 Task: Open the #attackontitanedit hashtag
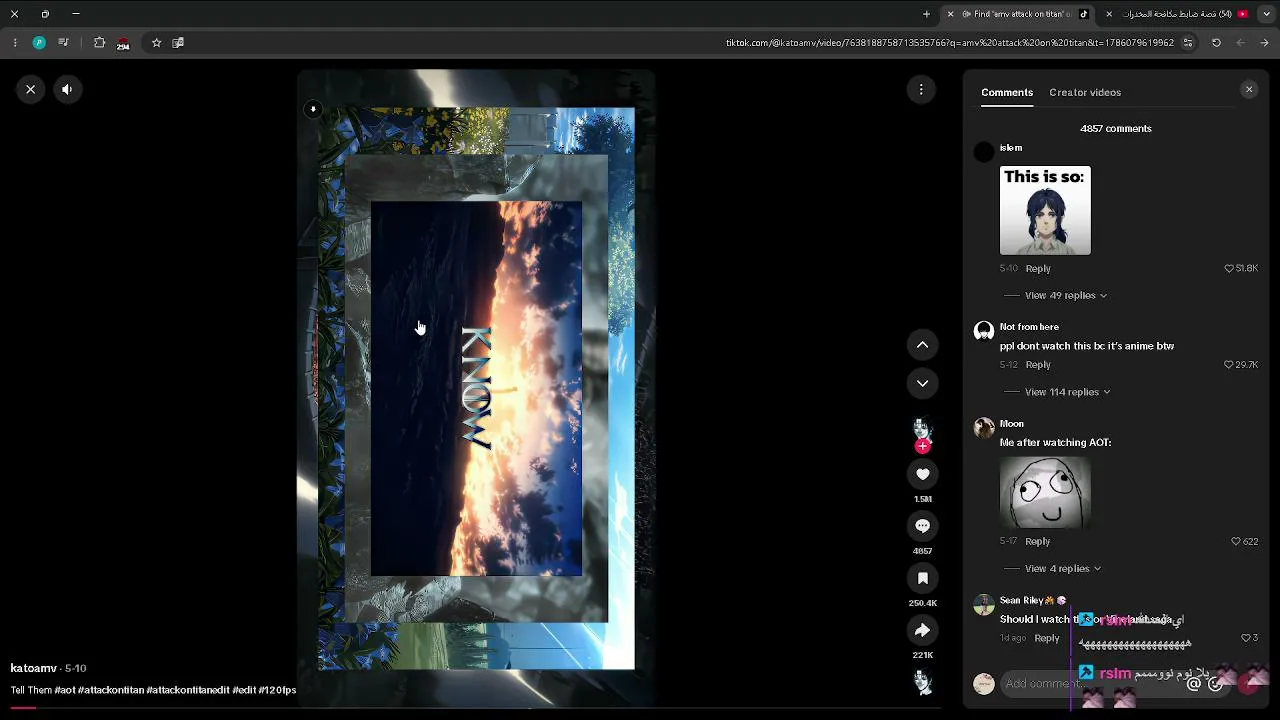coord(188,690)
